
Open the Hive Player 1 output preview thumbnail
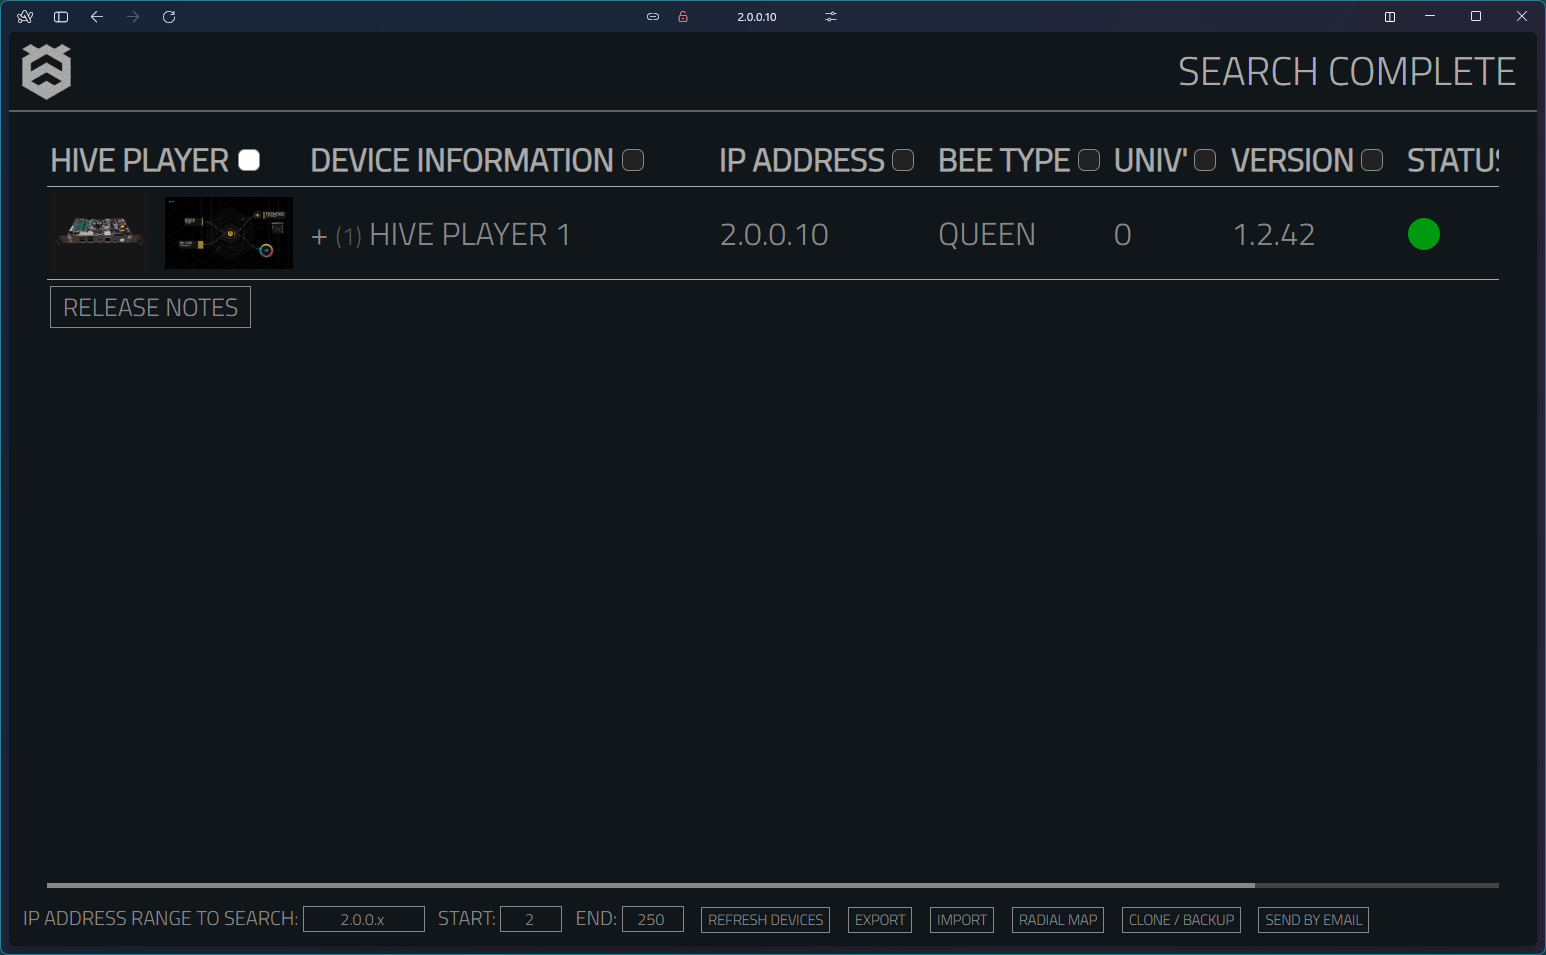coord(229,233)
